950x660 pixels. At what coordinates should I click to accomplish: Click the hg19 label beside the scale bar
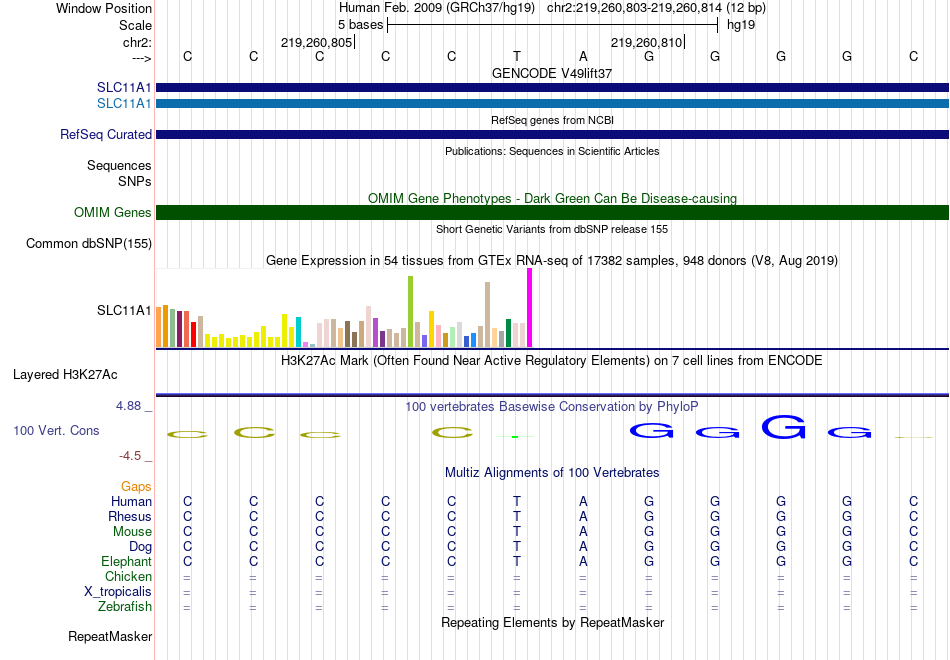tap(741, 25)
